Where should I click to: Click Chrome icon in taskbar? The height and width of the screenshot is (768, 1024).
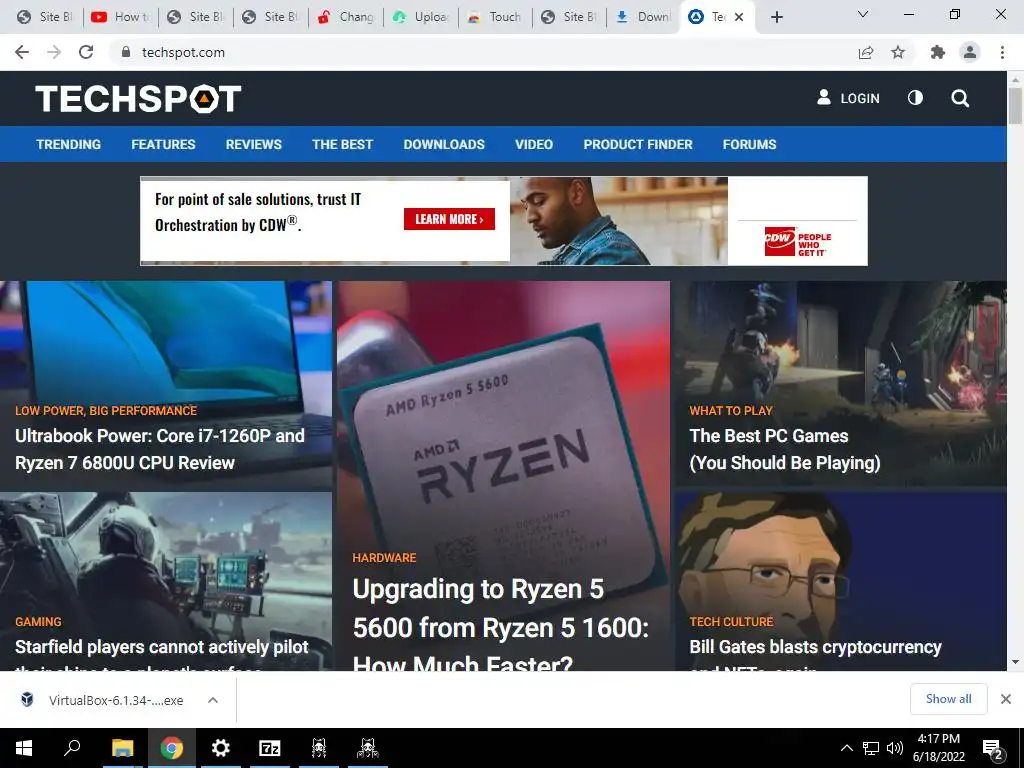click(x=171, y=748)
